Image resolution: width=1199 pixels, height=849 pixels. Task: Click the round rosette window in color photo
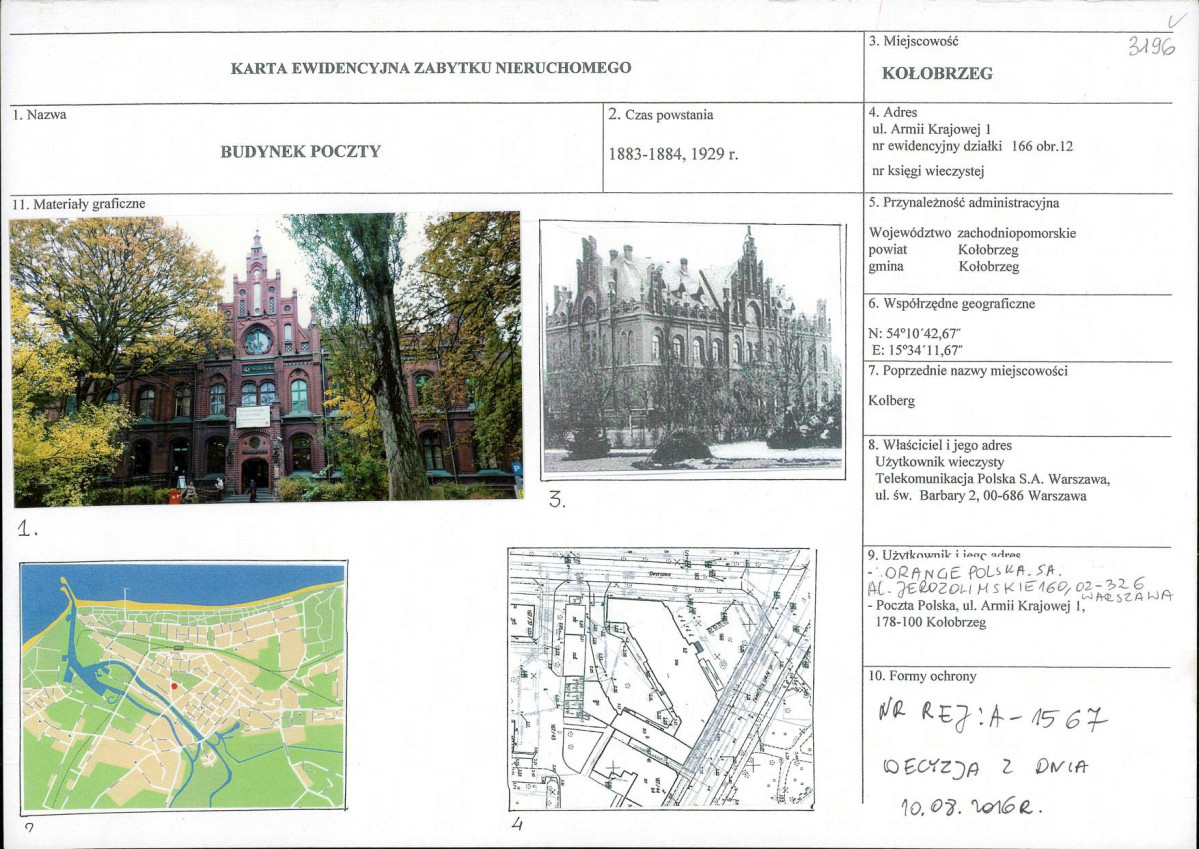257,341
